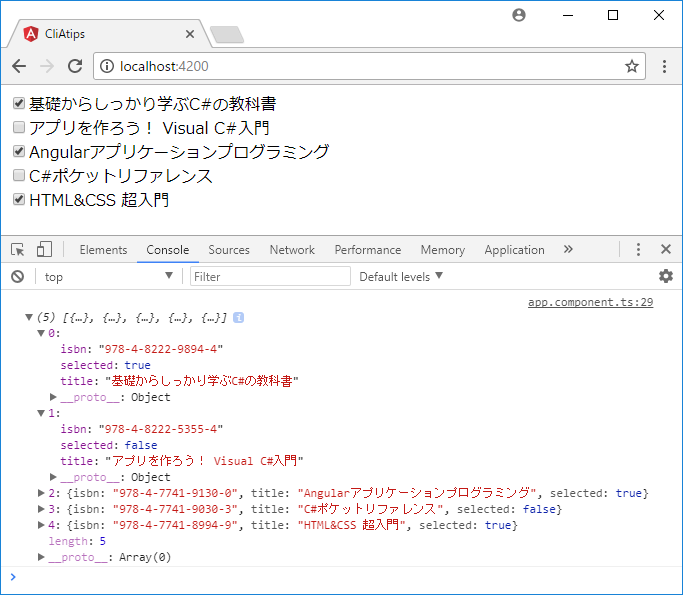Collapse array item 1
The image size is (683, 595).
41,413
